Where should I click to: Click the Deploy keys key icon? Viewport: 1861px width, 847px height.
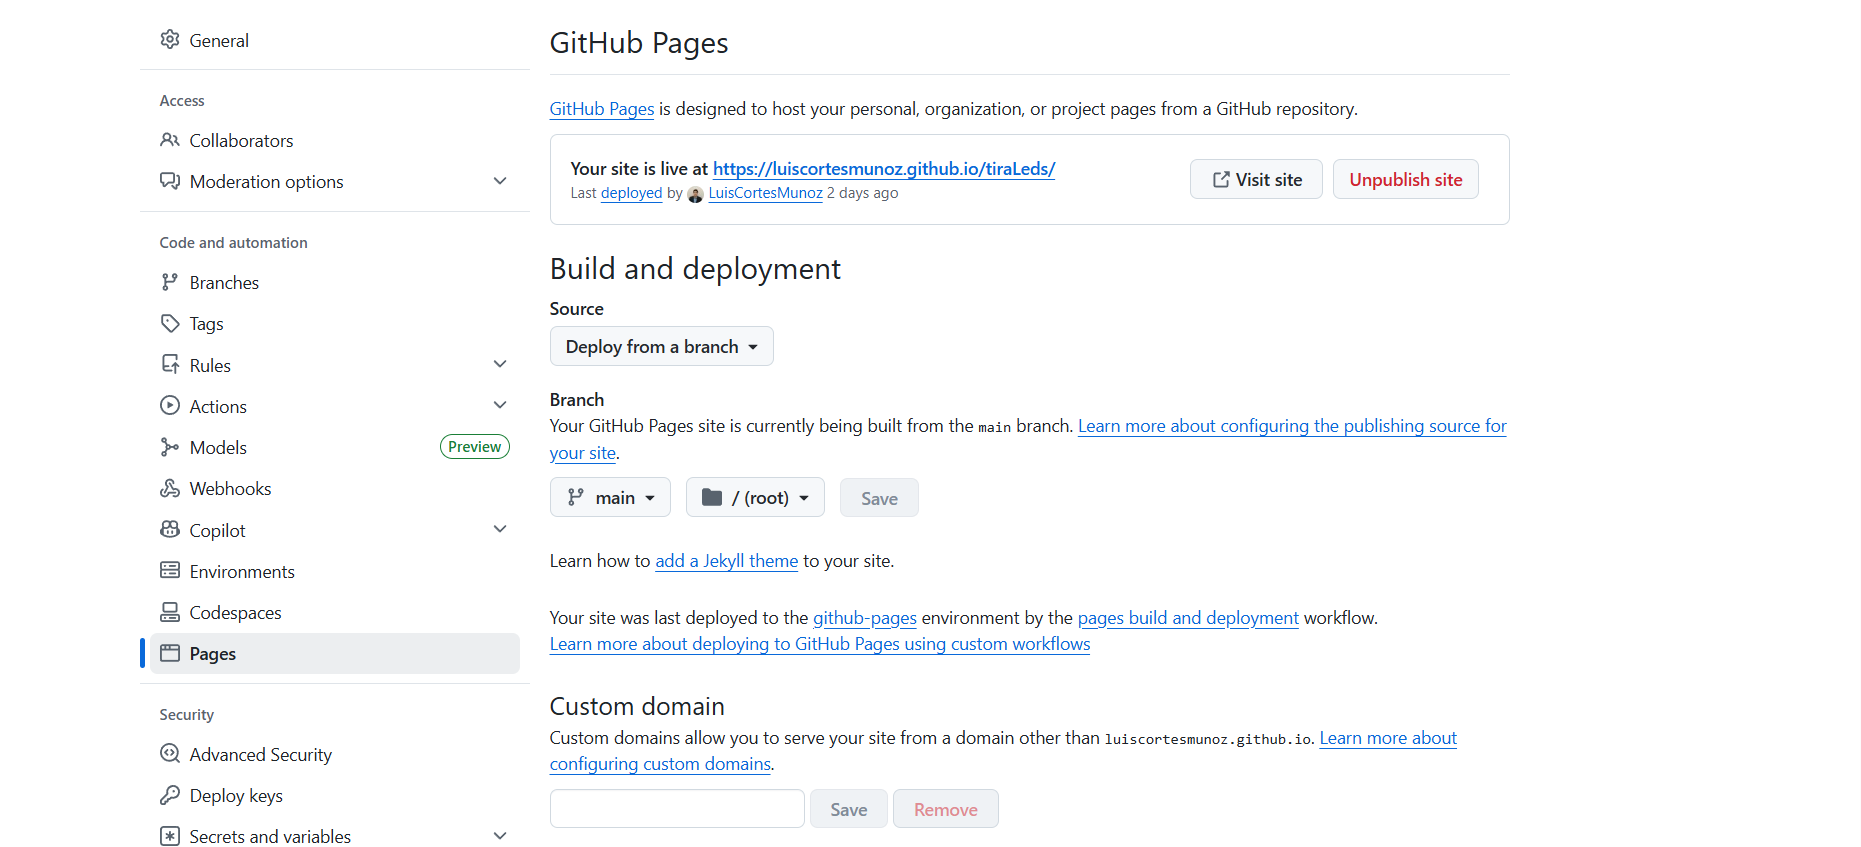coord(170,795)
